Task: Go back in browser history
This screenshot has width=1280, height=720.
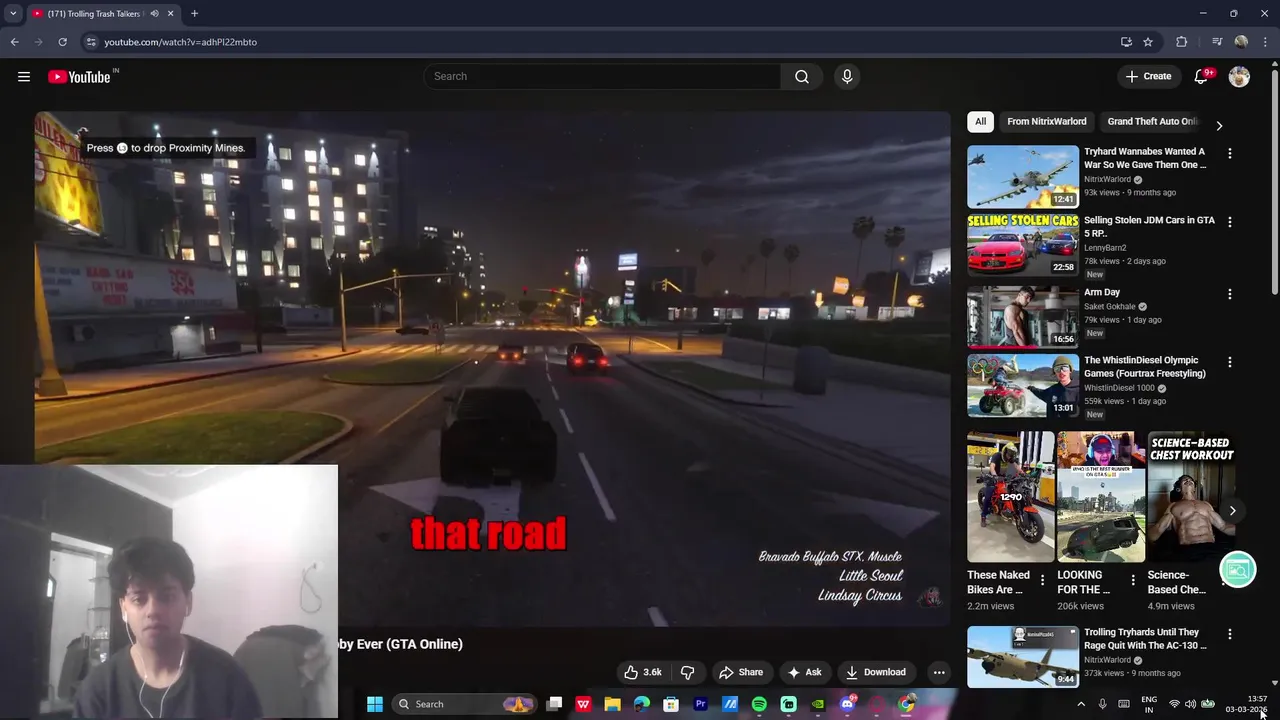Action: point(14,42)
